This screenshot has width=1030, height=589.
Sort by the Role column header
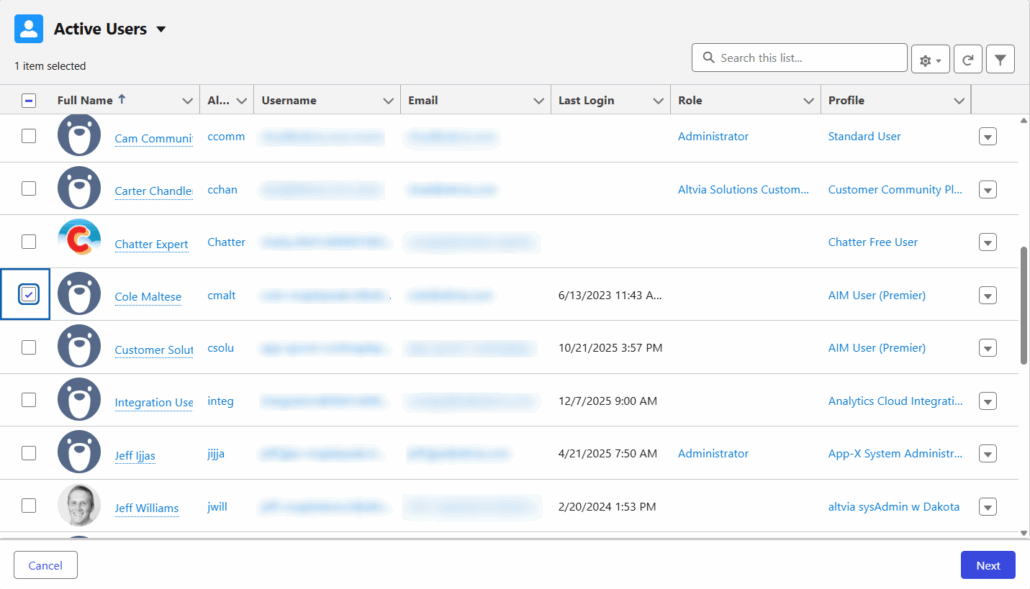point(690,100)
